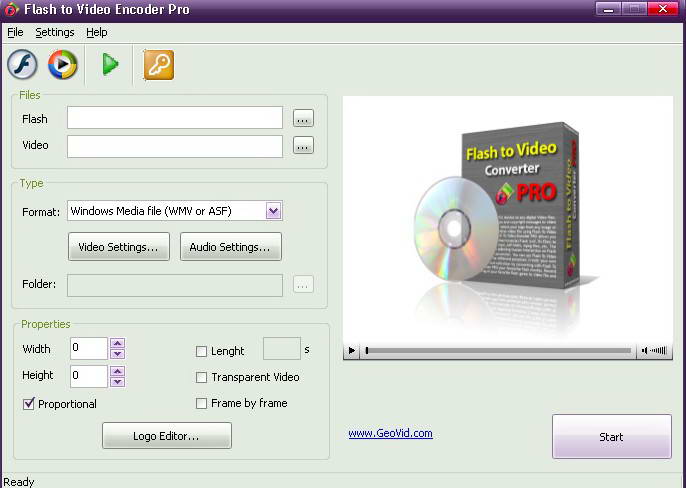Image resolution: width=686 pixels, height=488 pixels.
Task: Click the Flash file toolbar icon
Action: click(x=22, y=65)
